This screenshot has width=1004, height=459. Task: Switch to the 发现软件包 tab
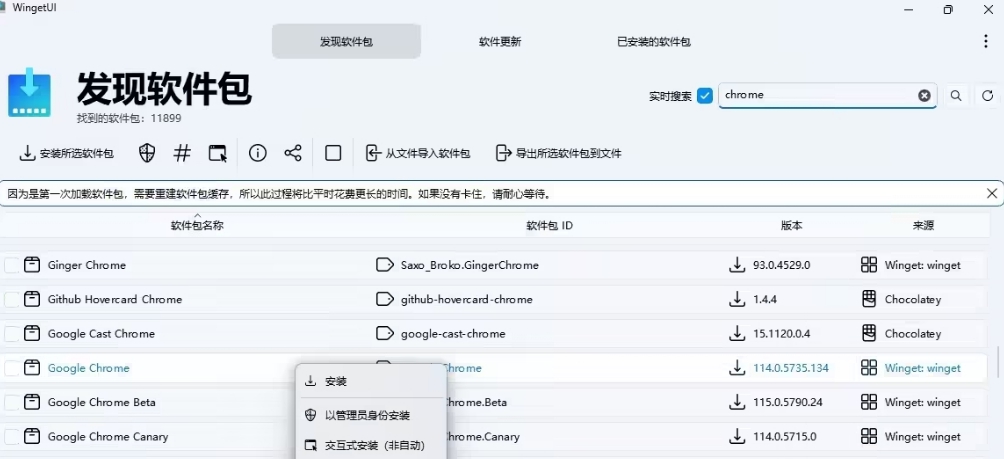(346, 42)
